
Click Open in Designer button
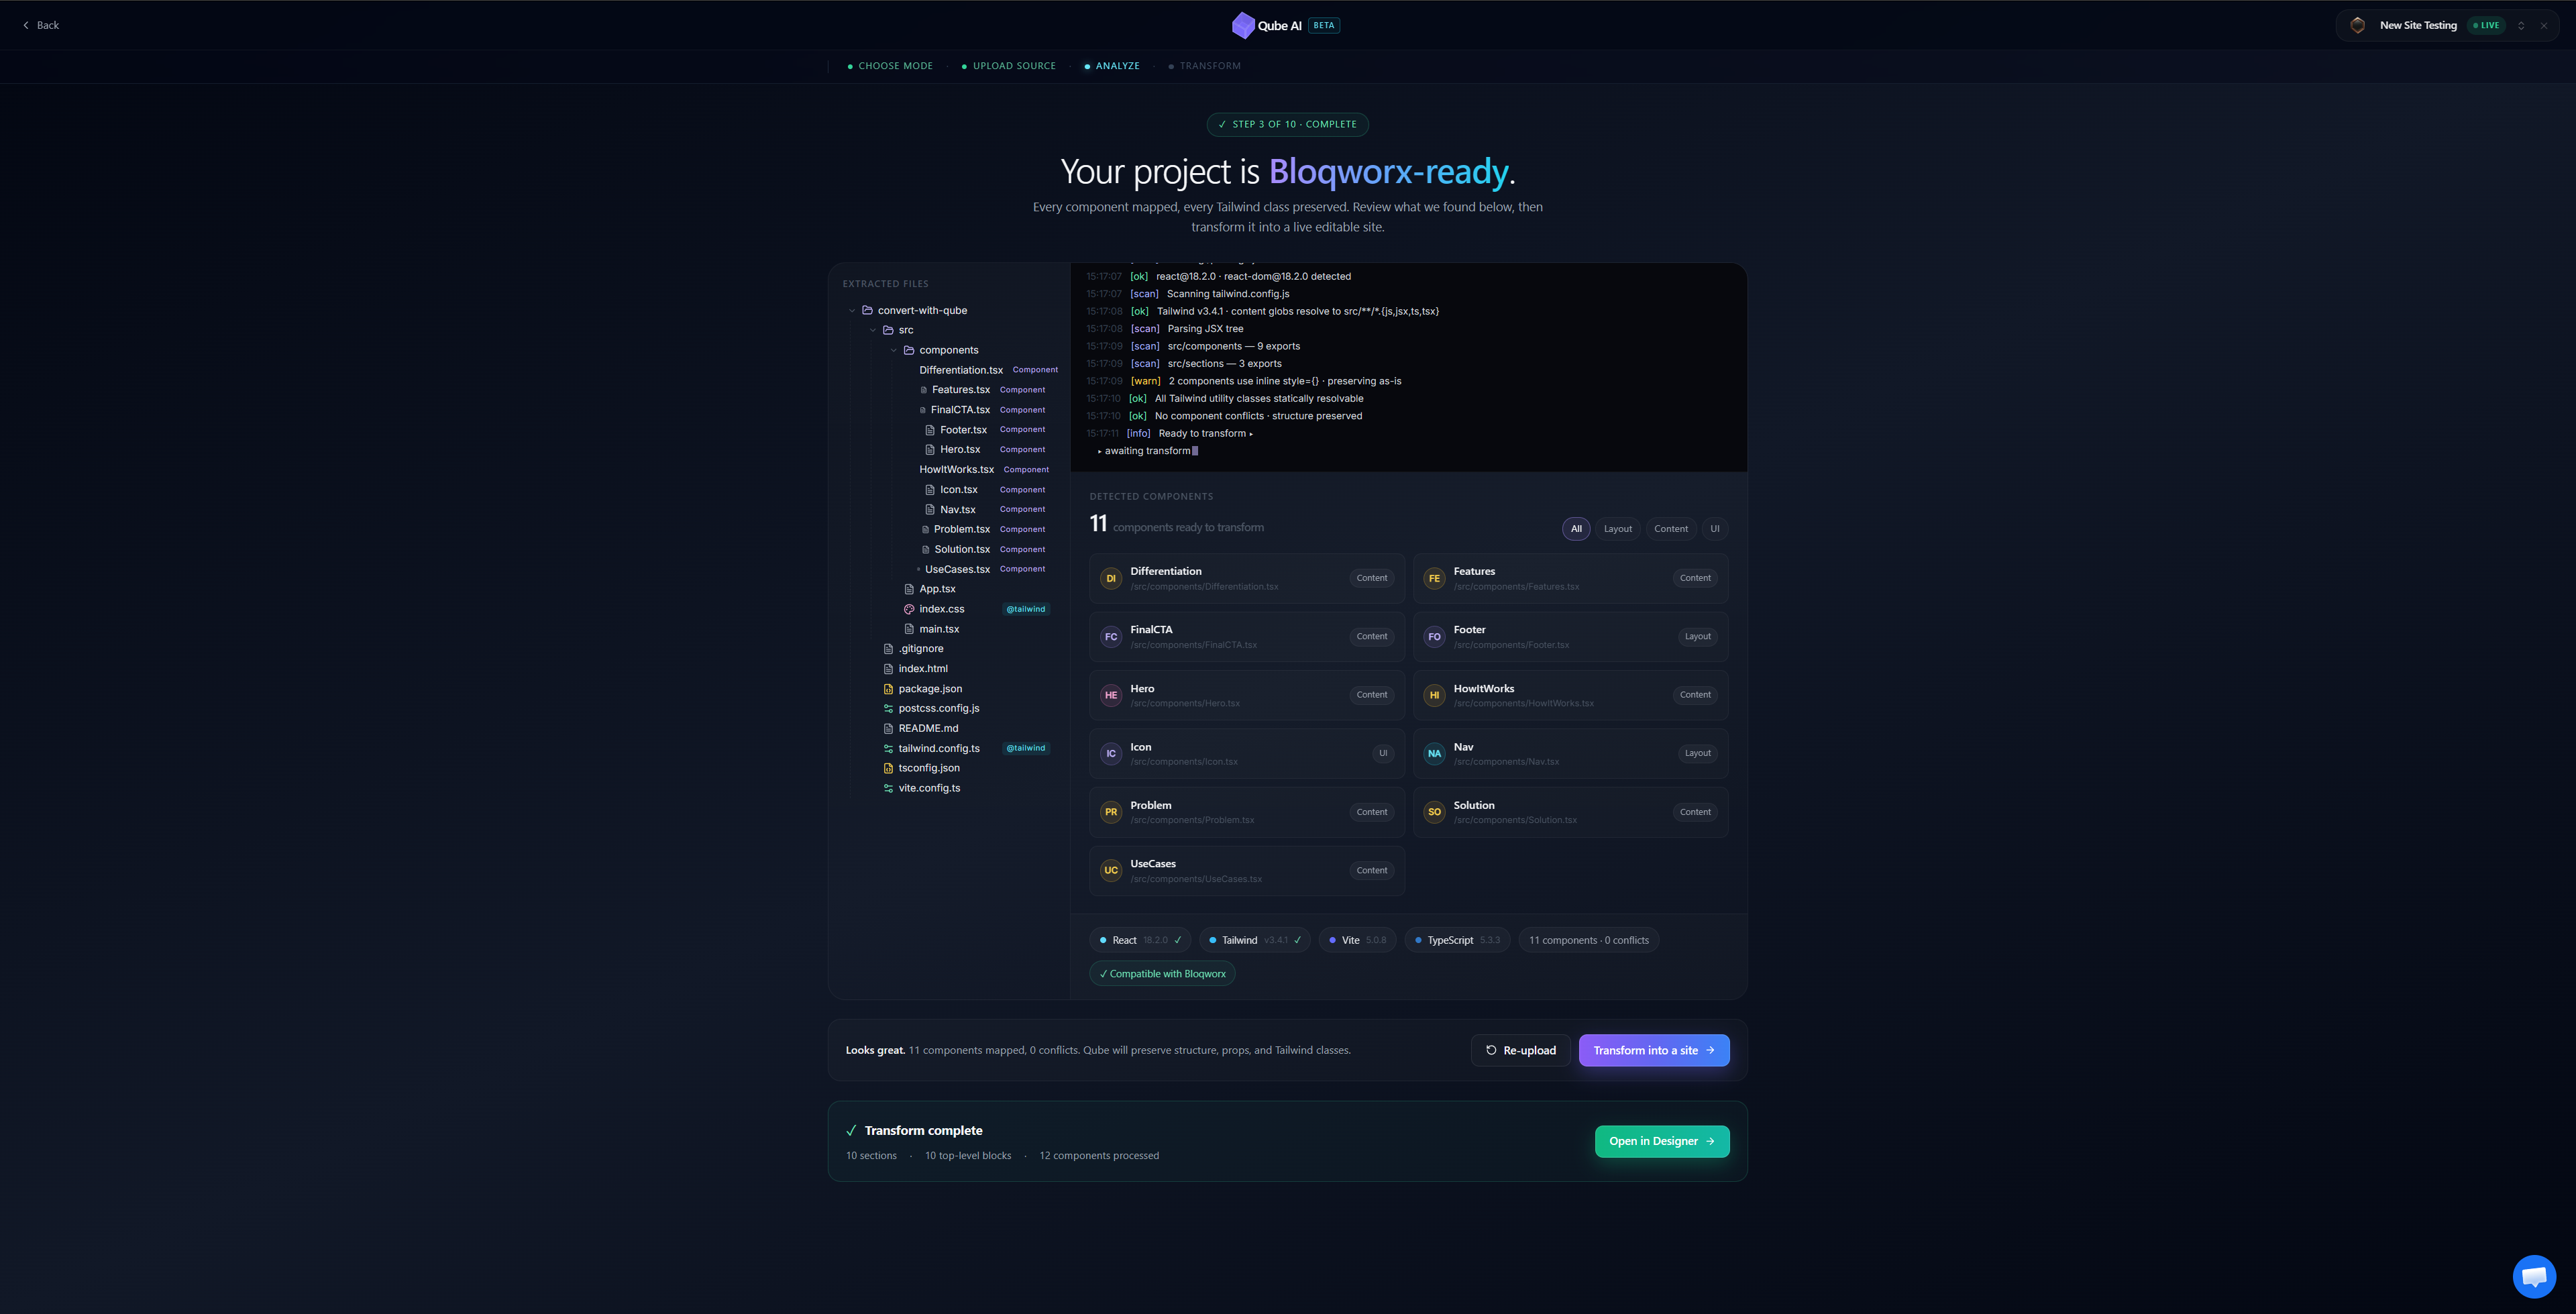point(1662,1141)
